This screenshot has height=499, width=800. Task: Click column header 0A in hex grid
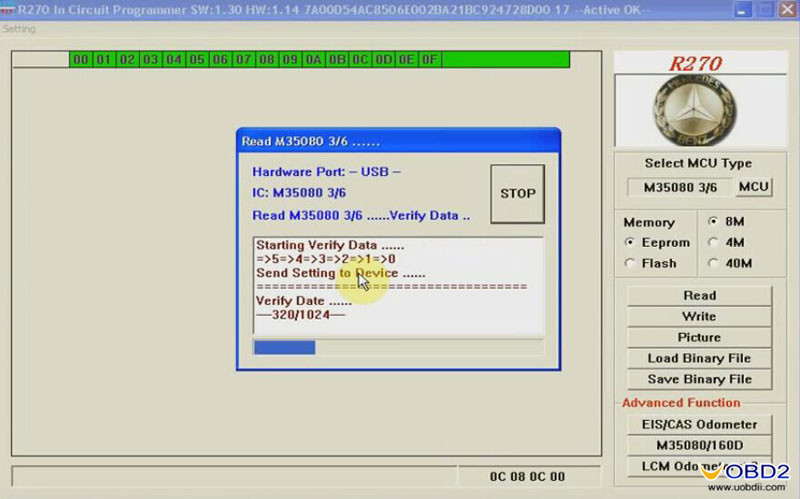pos(313,60)
